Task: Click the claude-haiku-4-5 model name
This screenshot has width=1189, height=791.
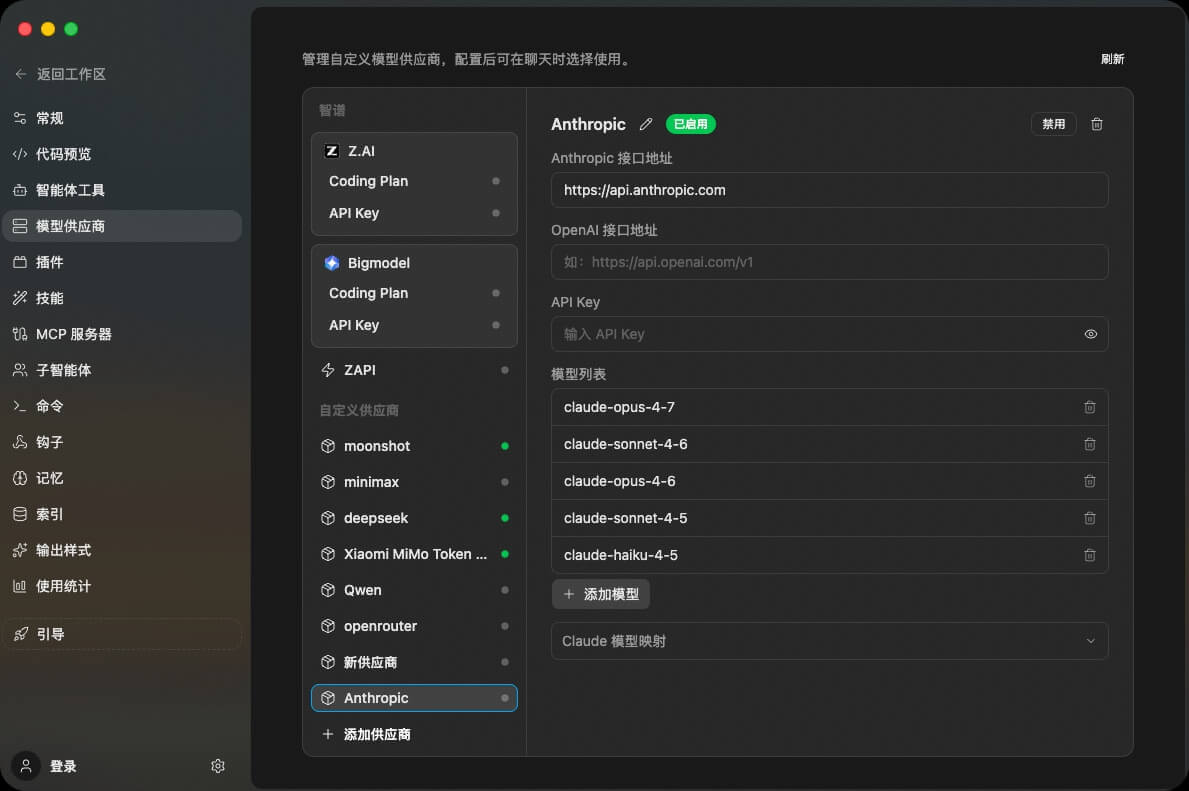Action: pyautogui.click(x=620, y=555)
